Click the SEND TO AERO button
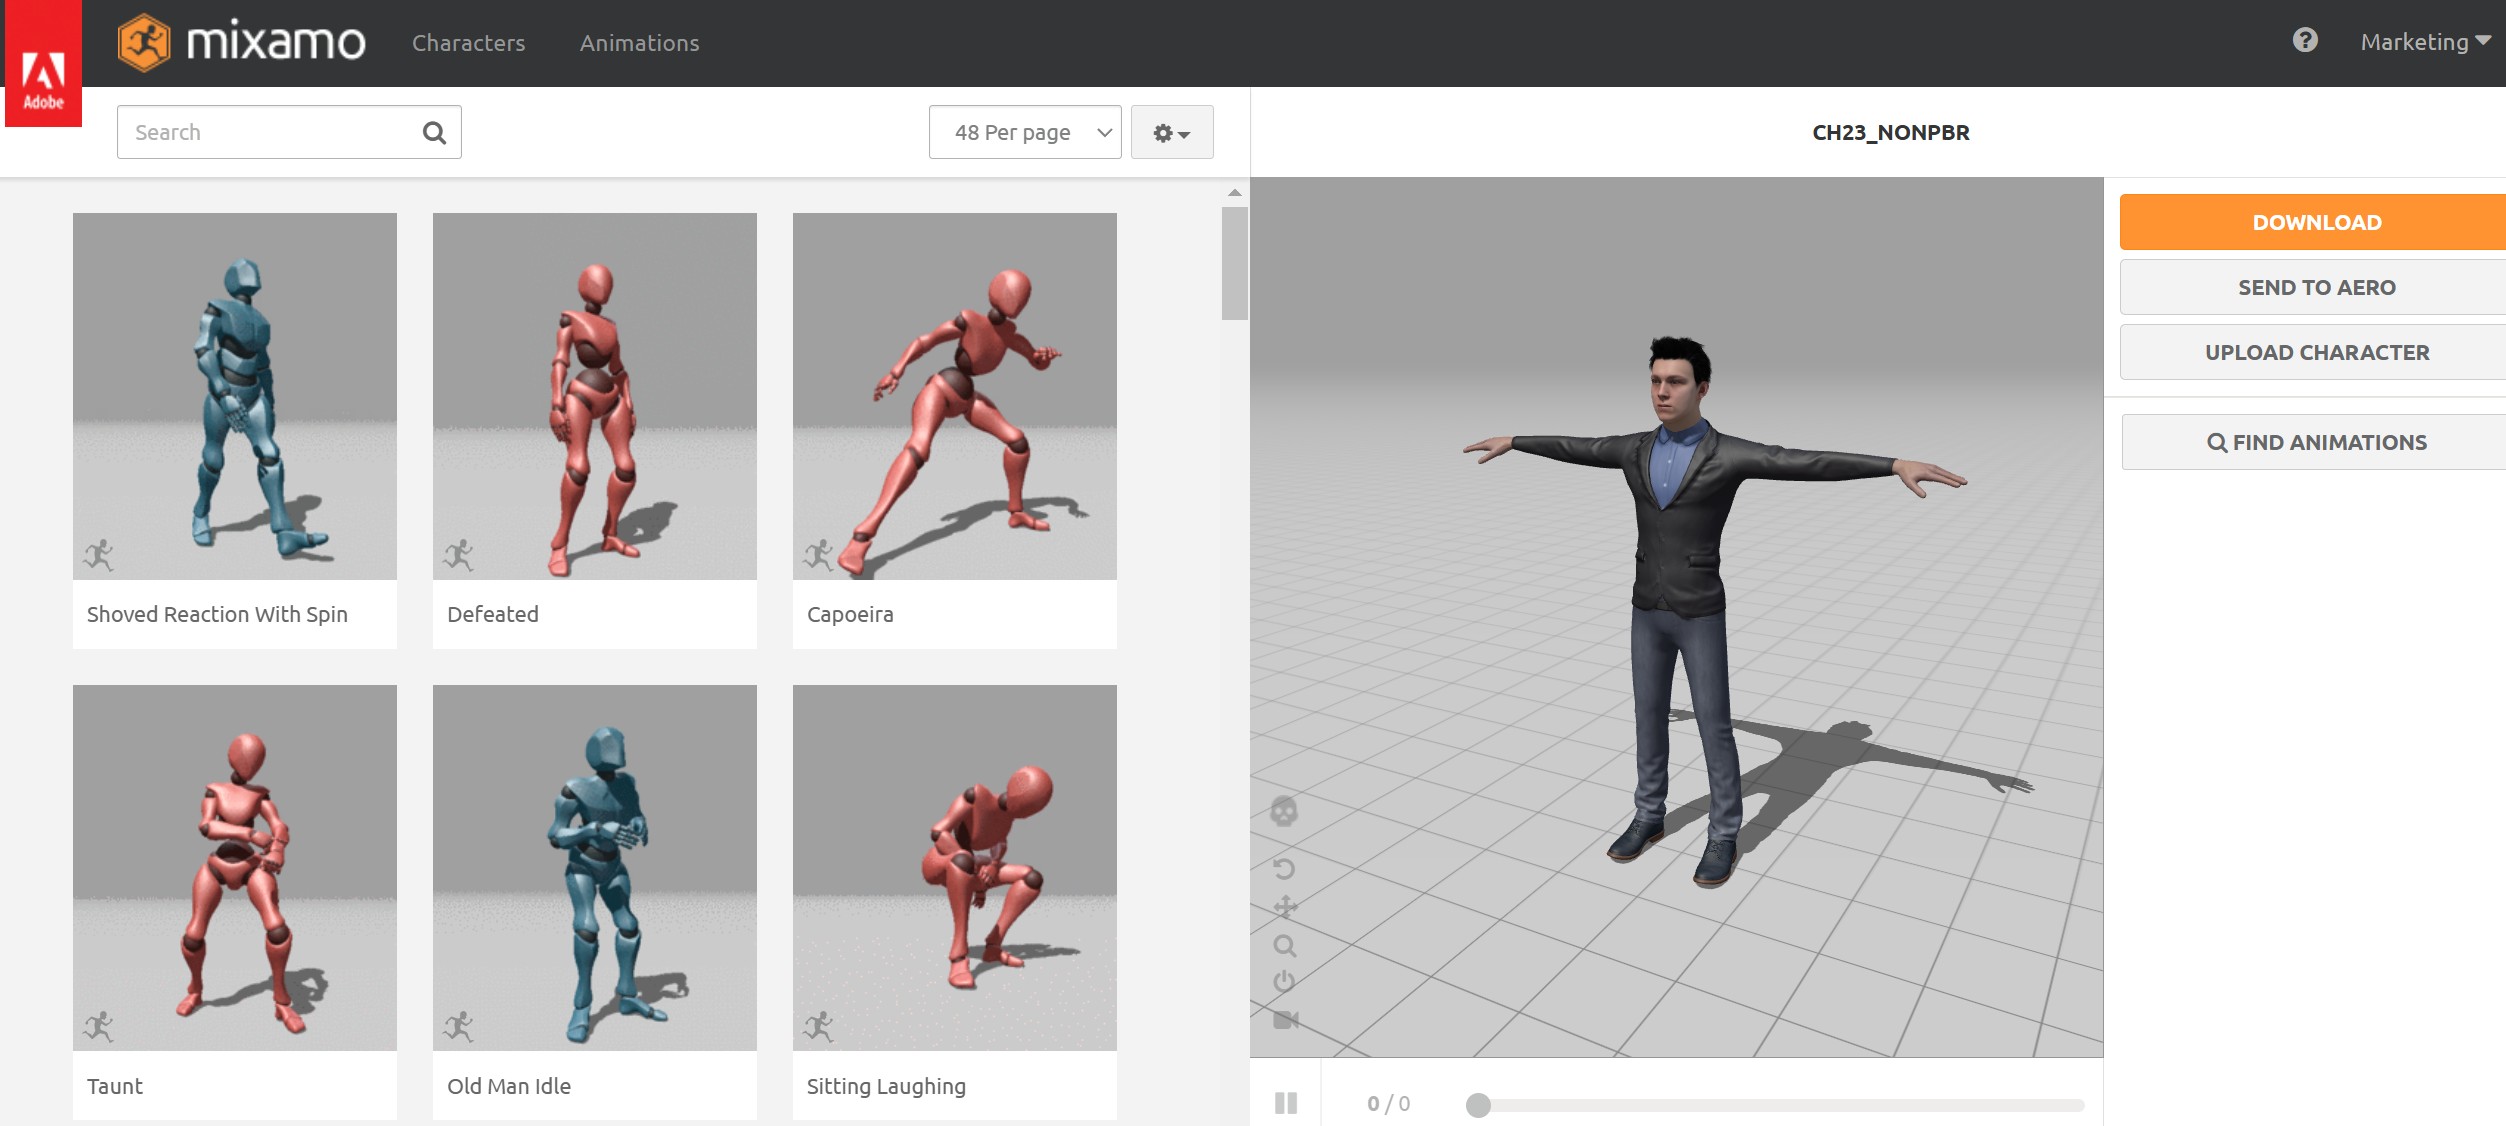2506x1126 pixels. 2313,287
